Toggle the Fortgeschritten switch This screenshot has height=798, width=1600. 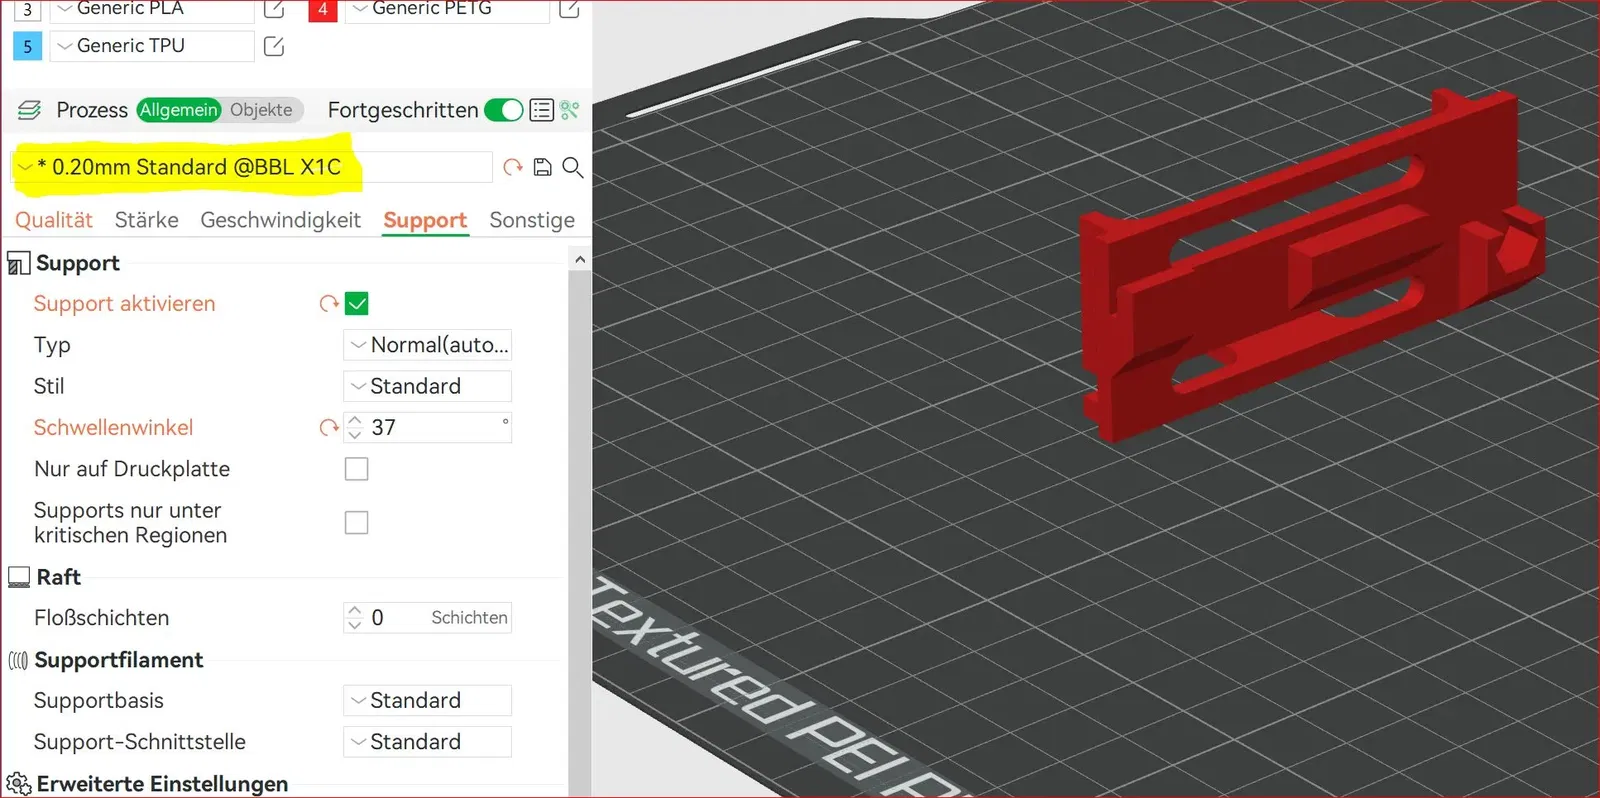(x=504, y=110)
